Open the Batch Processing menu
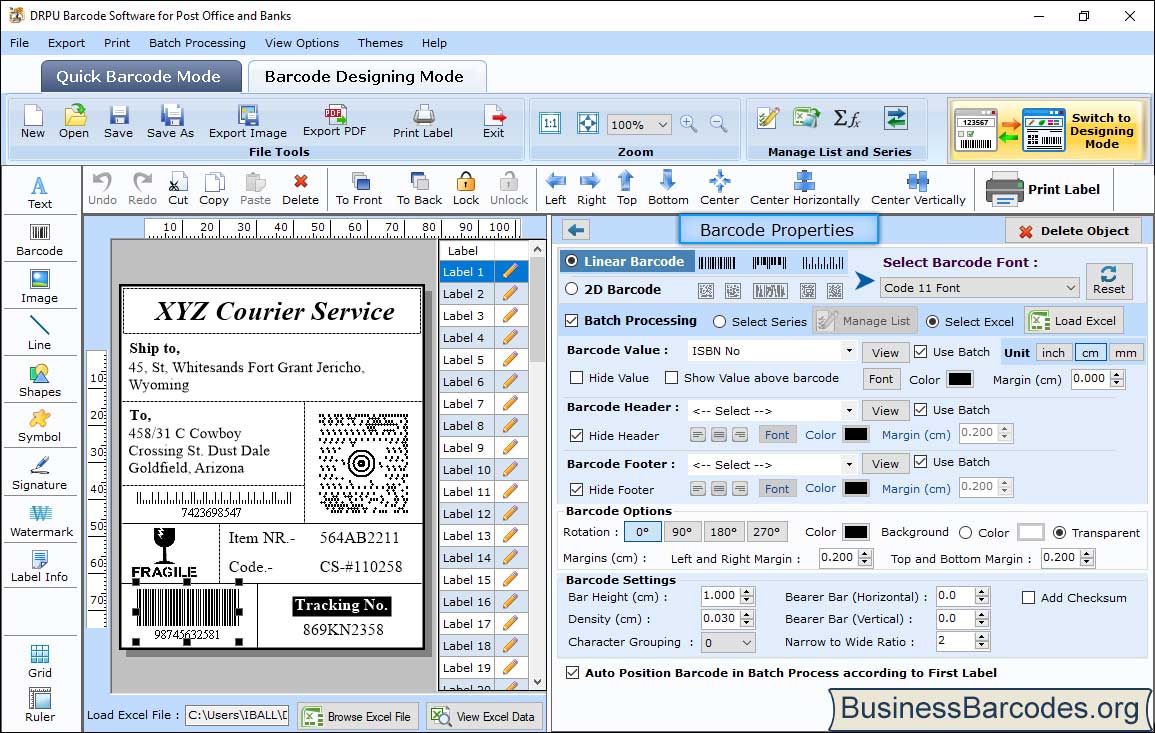This screenshot has width=1155, height=733. (197, 43)
